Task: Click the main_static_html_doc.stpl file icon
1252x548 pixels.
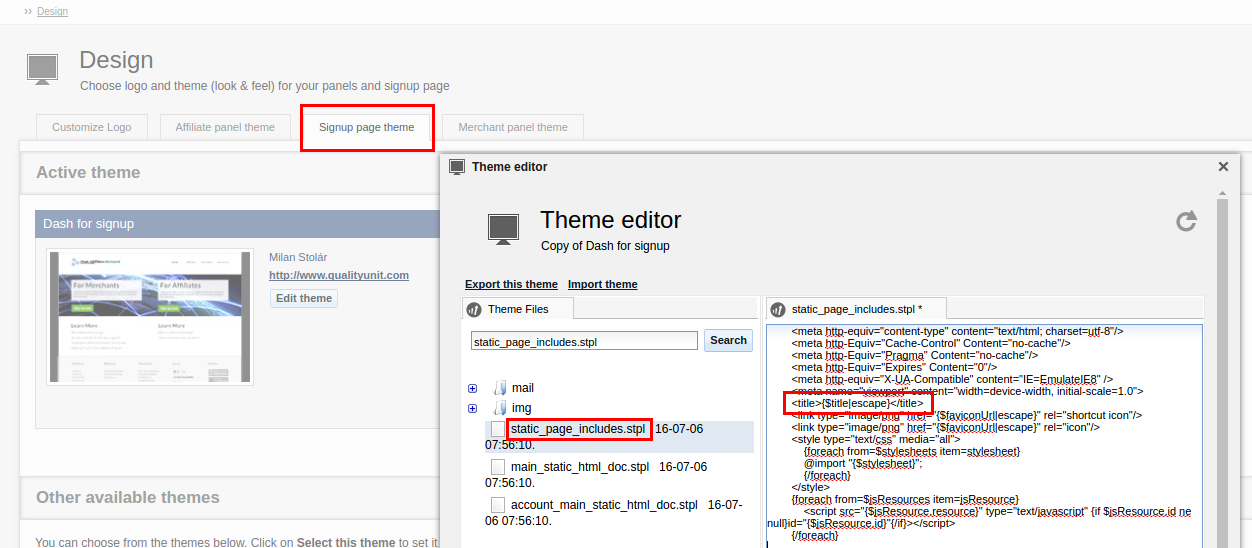Action: point(498,467)
